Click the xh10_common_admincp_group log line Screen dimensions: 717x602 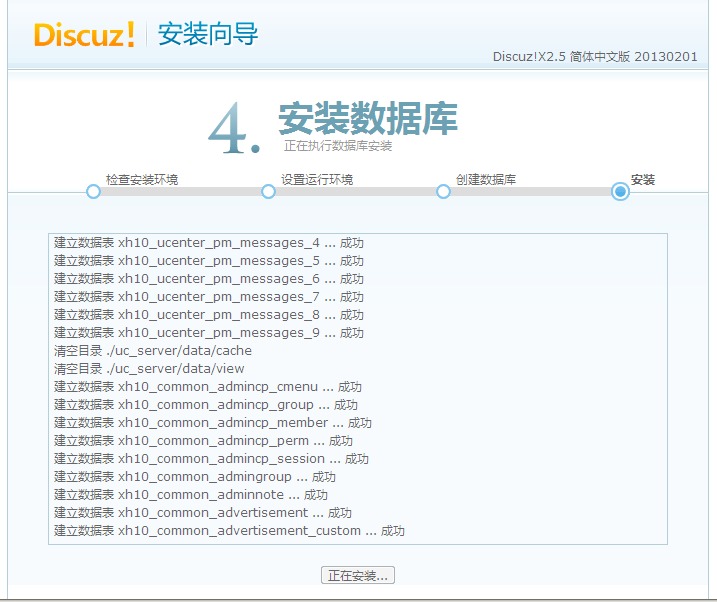[206, 405]
